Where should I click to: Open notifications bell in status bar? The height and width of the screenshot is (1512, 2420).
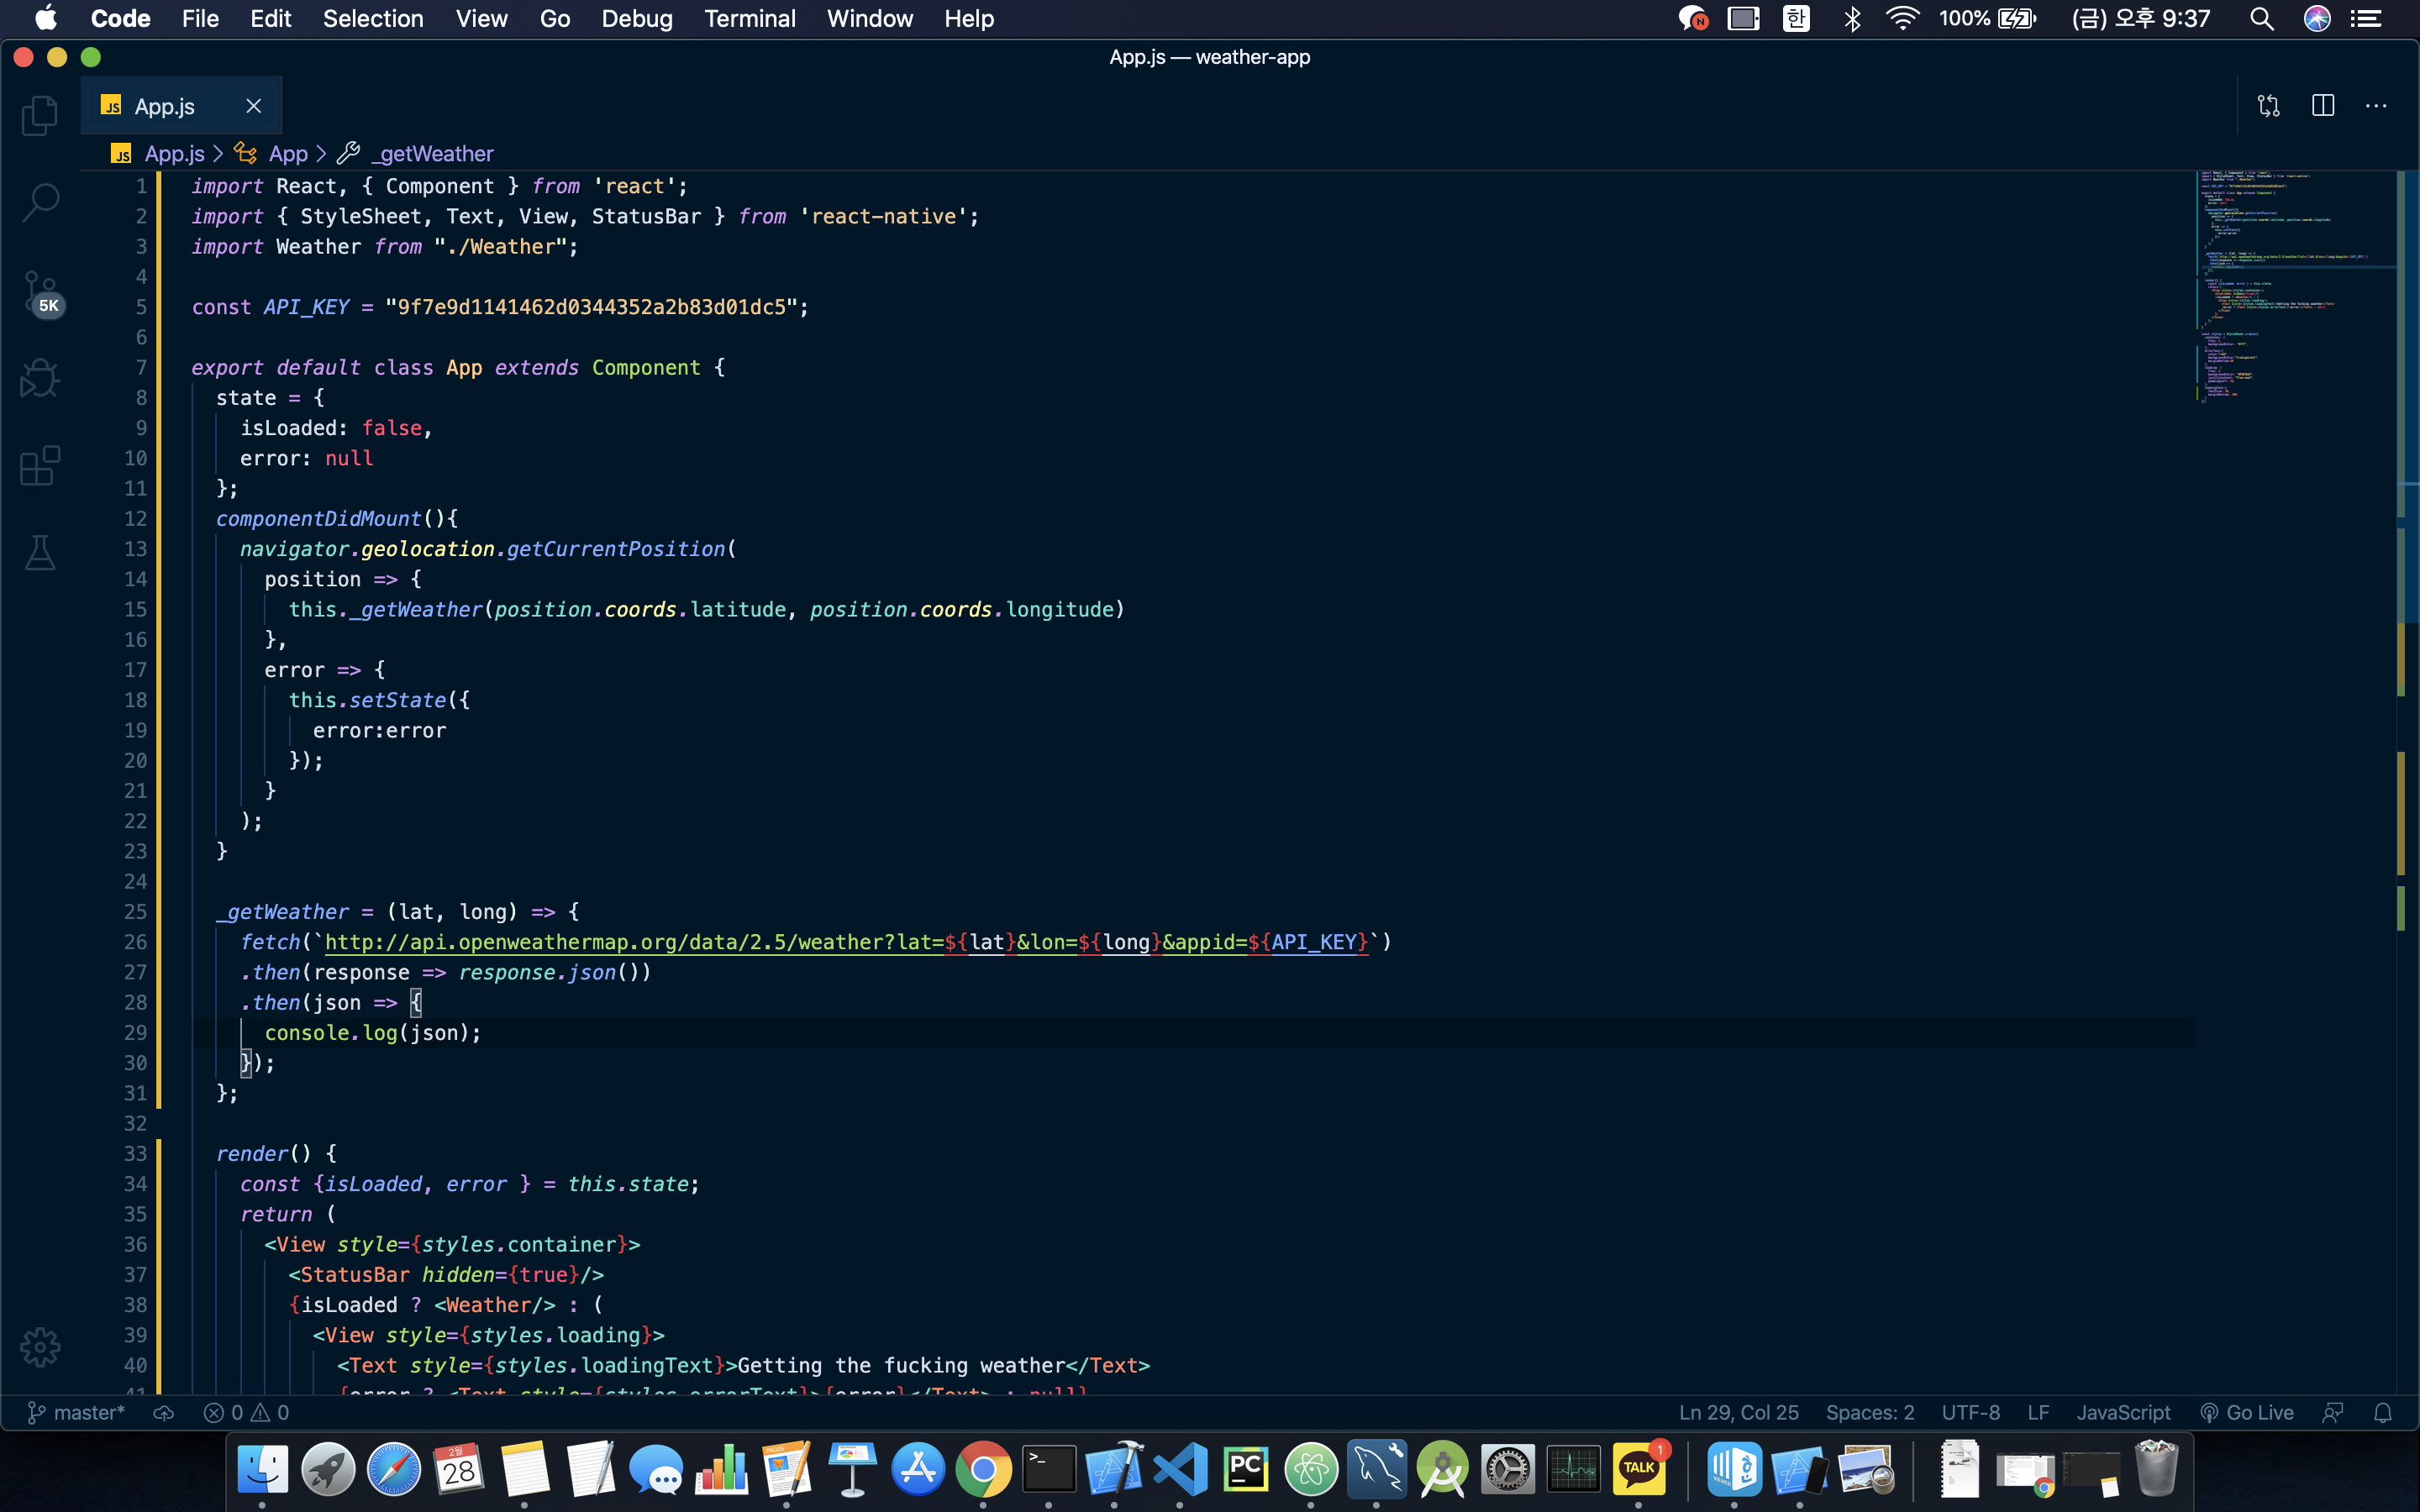[2383, 1412]
